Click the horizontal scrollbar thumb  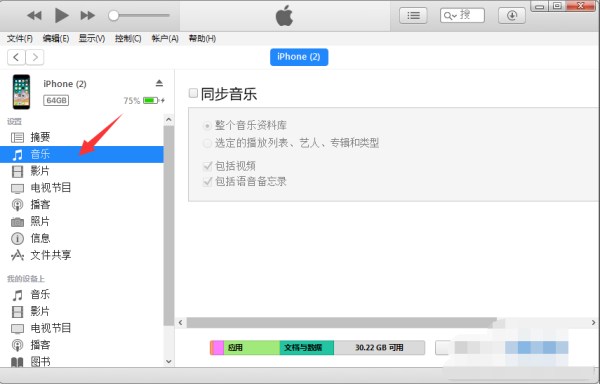pos(342,322)
